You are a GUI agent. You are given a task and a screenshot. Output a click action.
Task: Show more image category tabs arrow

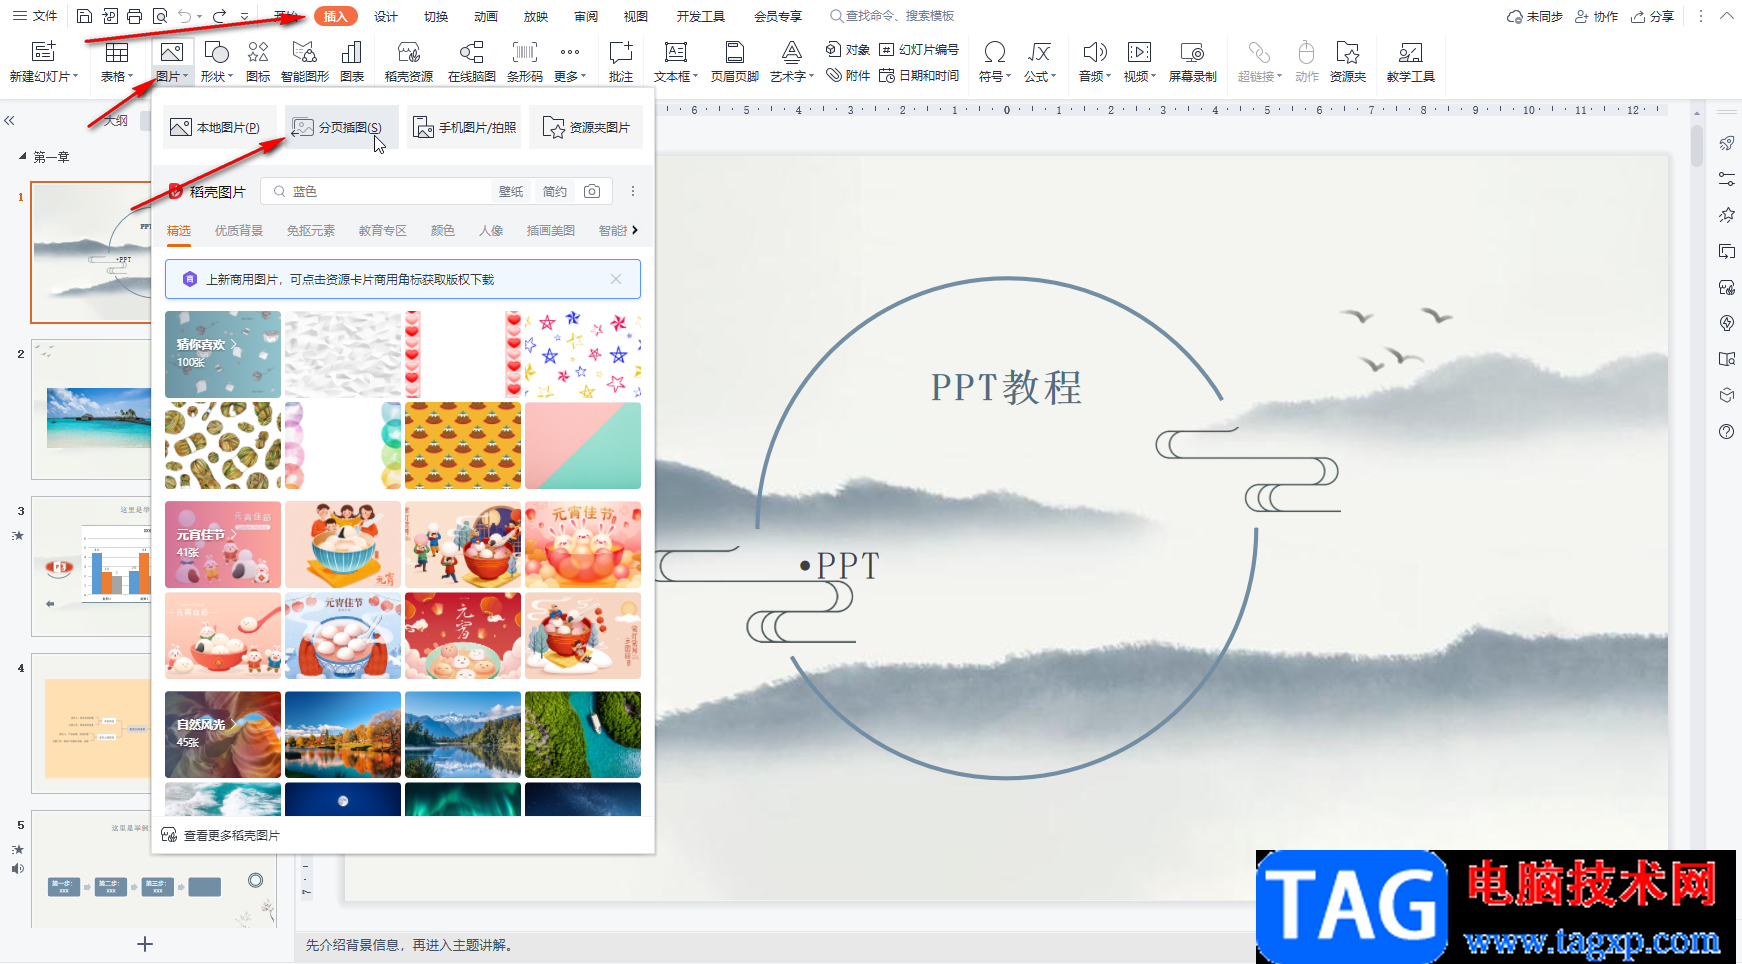(634, 230)
